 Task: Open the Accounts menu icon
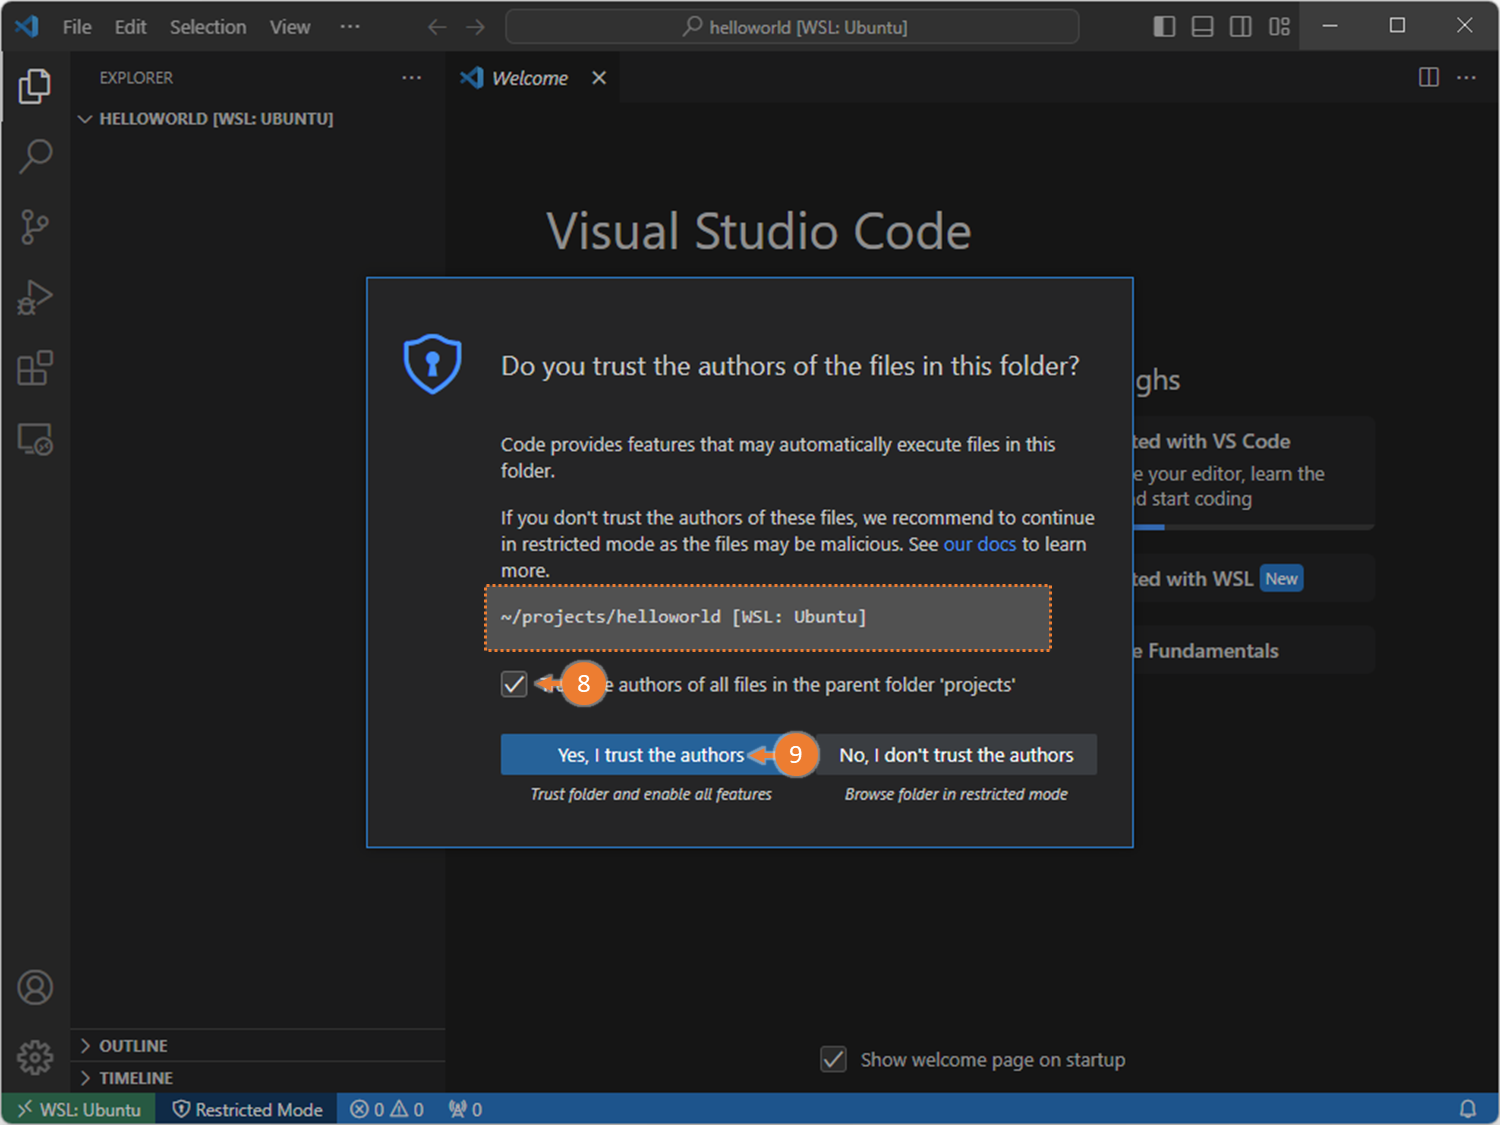[35, 988]
